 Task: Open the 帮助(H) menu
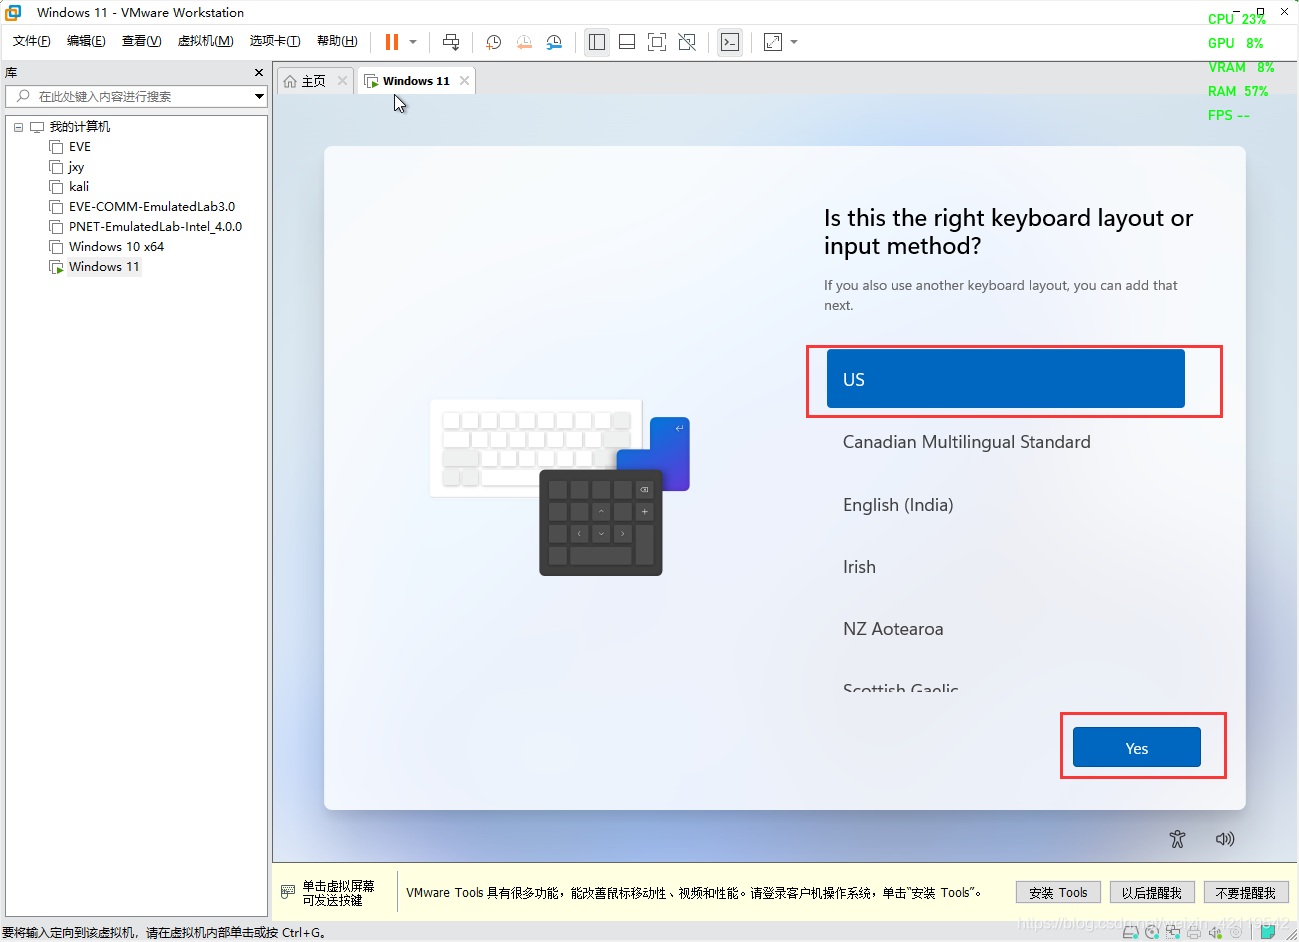click(337, 41)
